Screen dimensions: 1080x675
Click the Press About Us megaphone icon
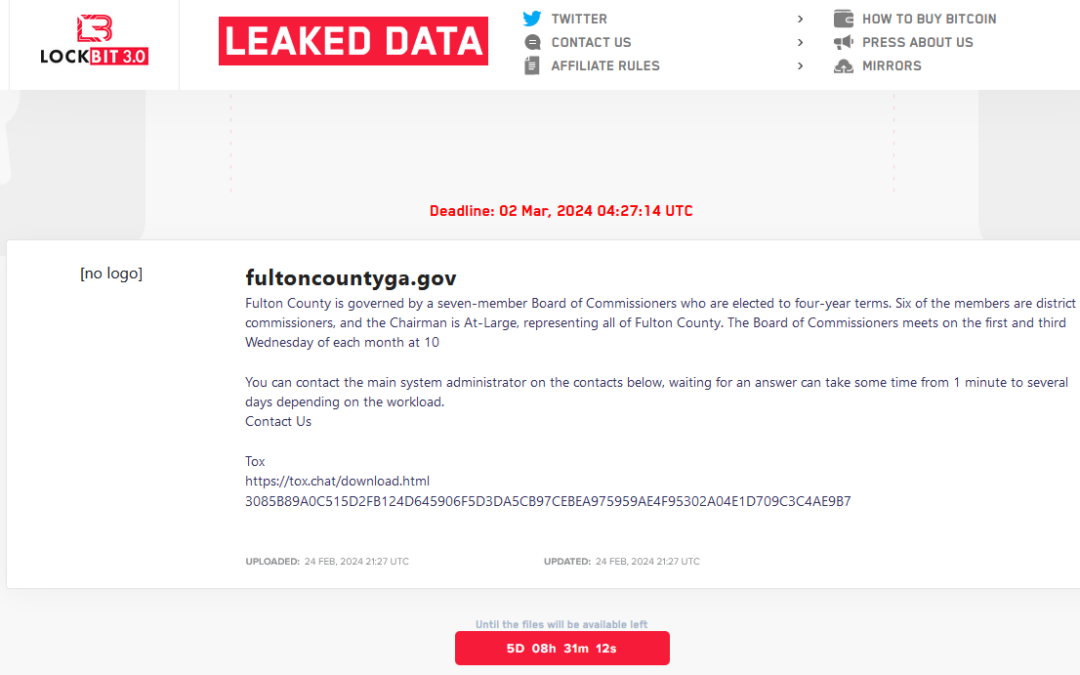[843, 42]
